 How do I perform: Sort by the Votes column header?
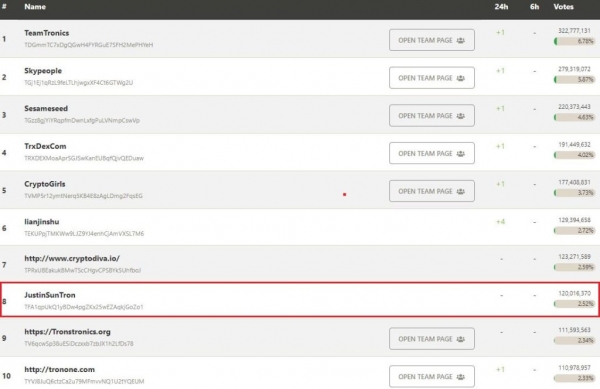coord(563,7)
